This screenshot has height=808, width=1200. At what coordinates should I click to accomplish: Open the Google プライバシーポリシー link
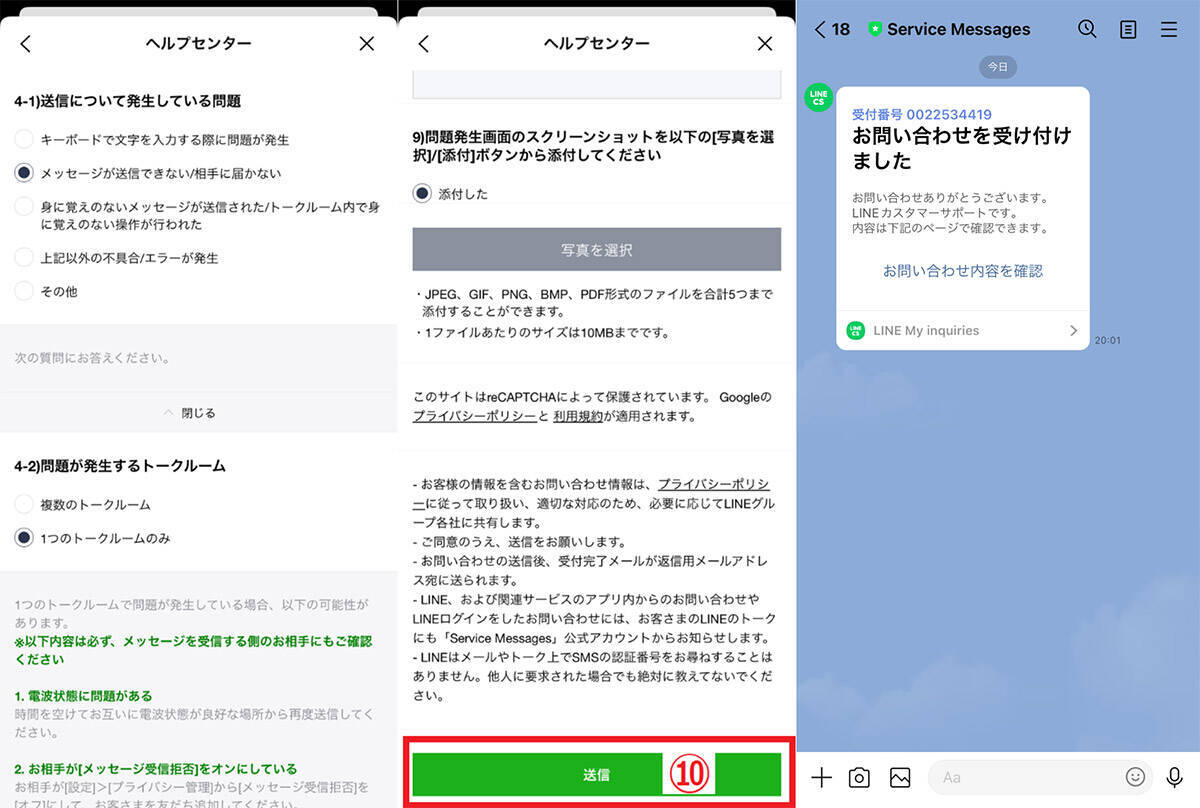tap(474, 416)
